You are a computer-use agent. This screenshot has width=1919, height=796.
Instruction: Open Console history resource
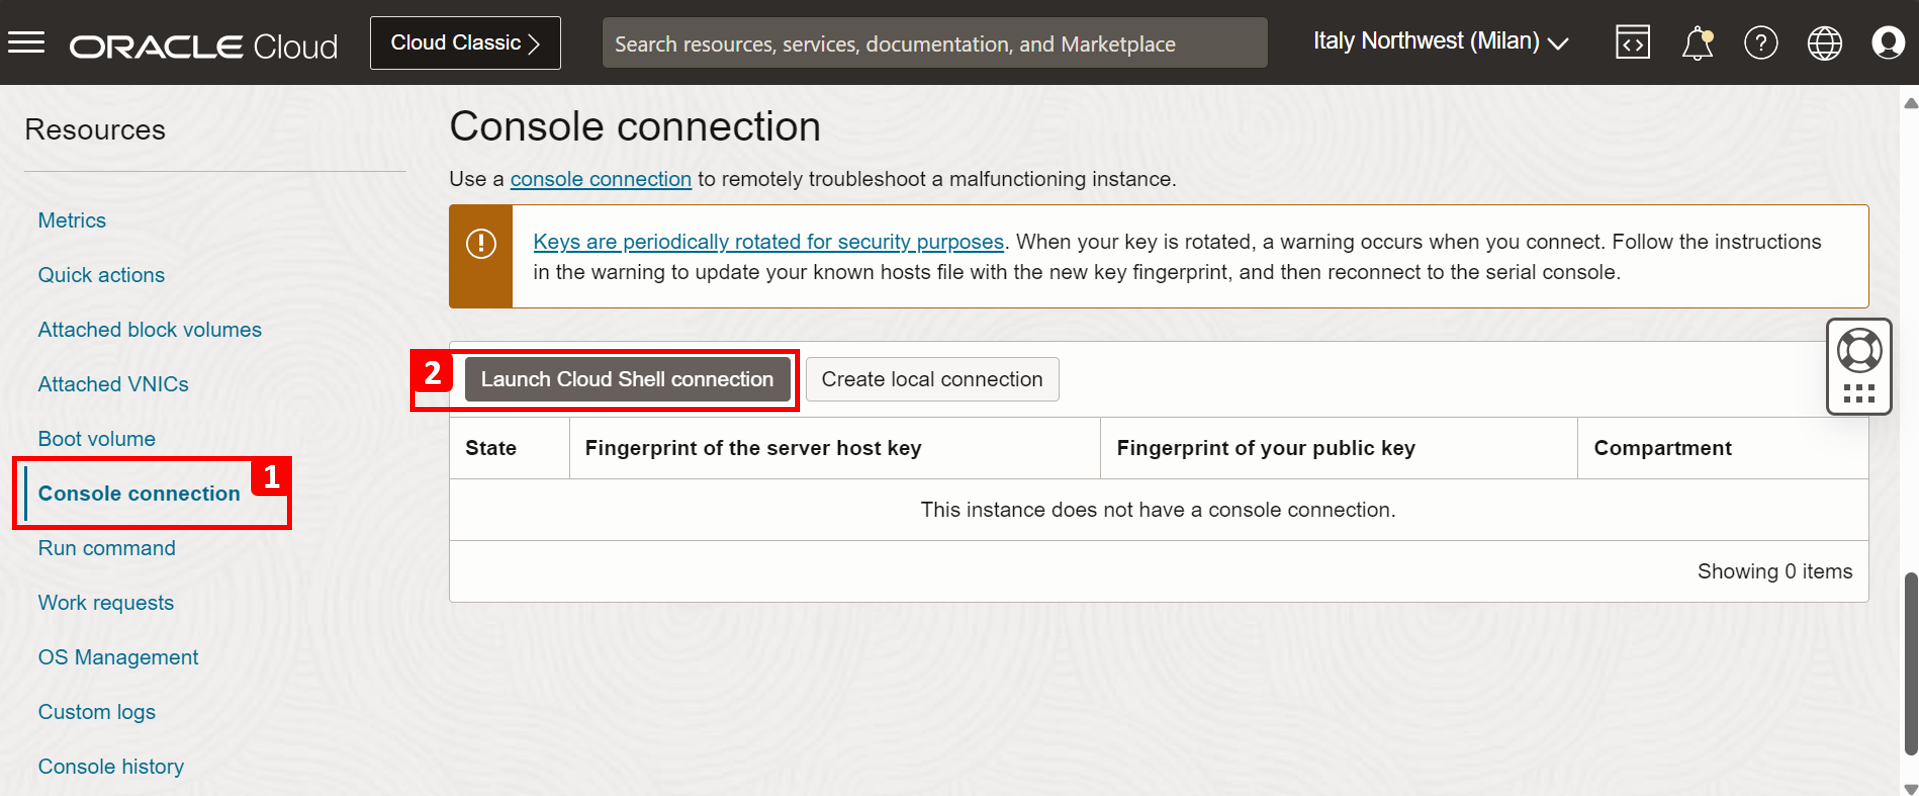pyautogui.click(x=111, y=766)
